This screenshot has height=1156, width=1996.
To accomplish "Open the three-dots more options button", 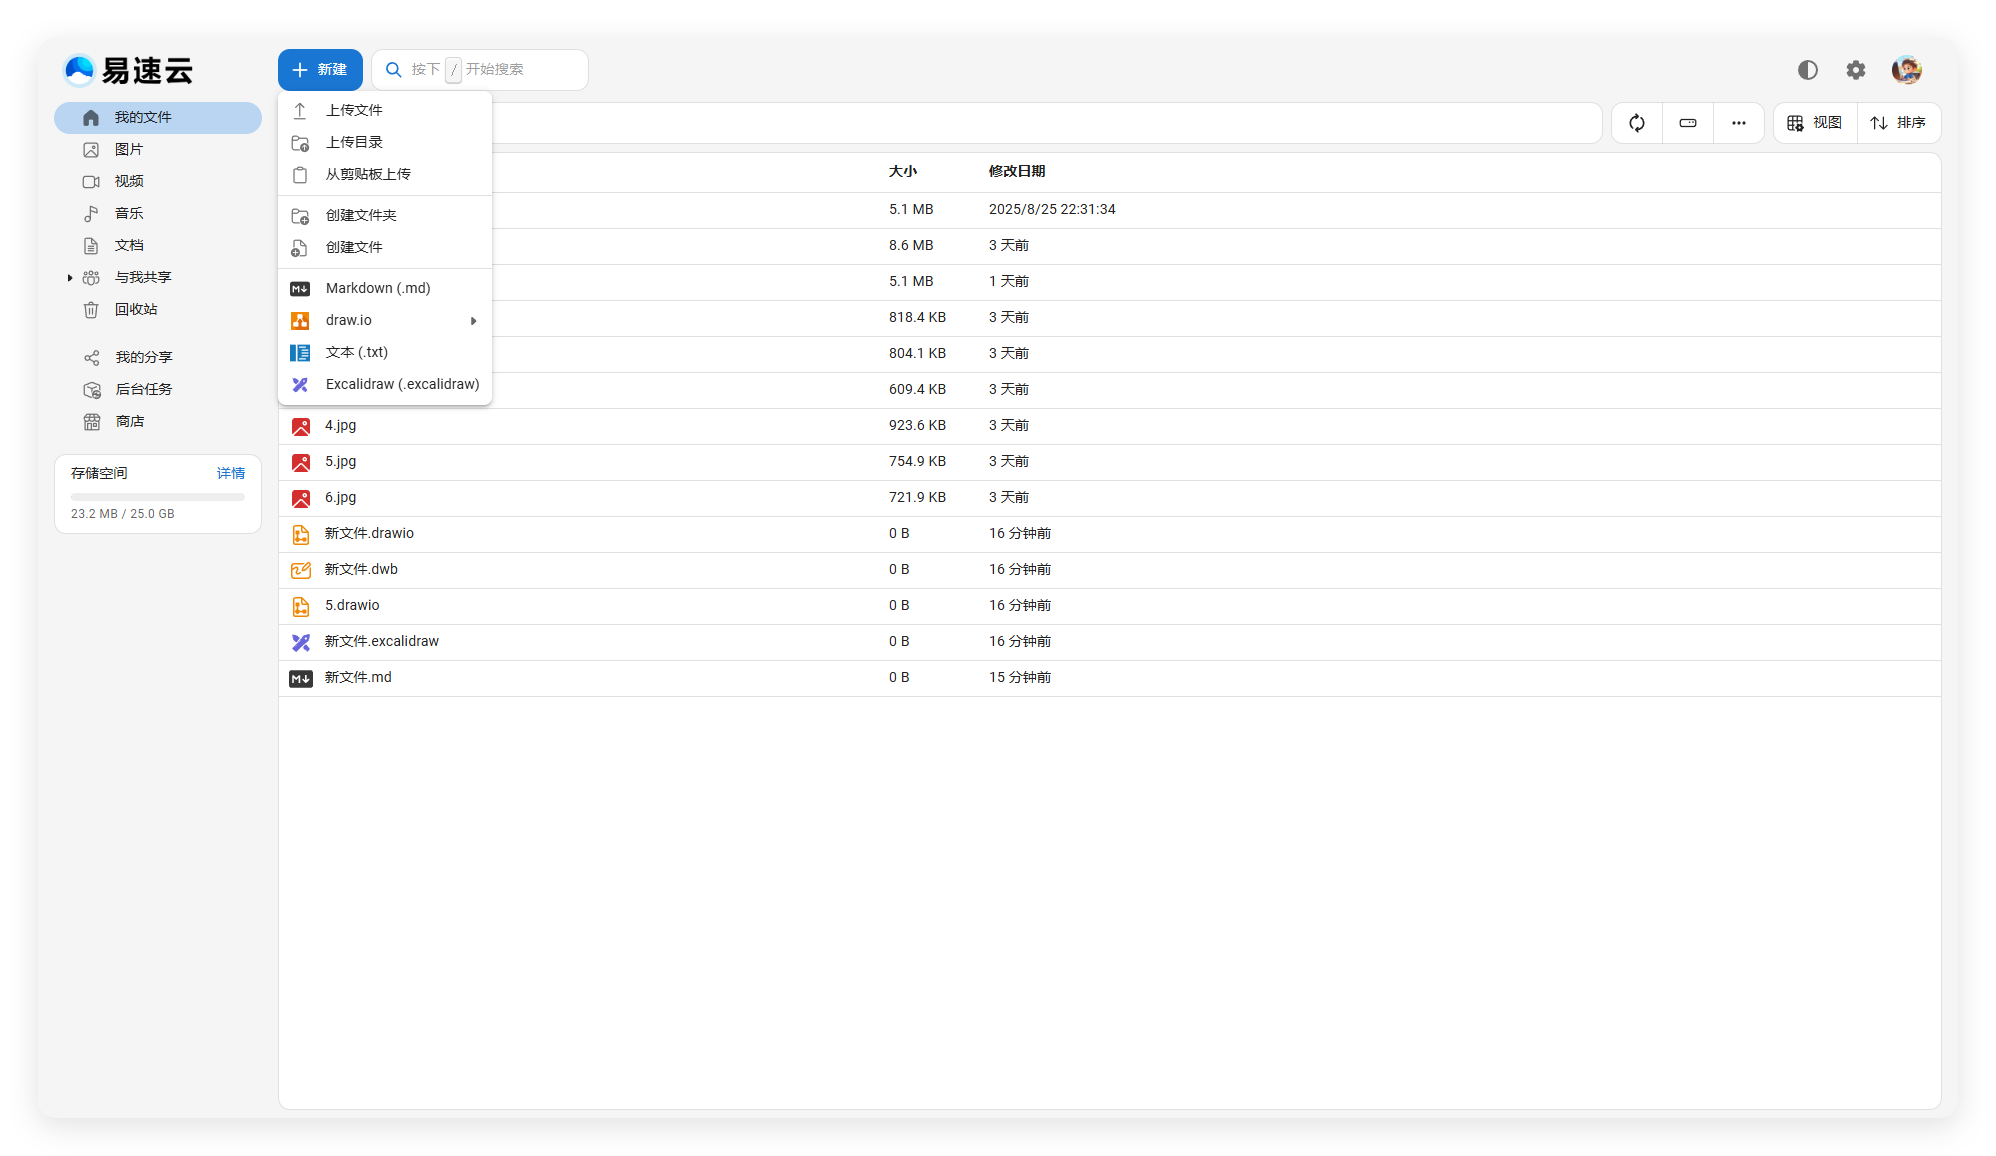I will click(x=1738, y=123).
